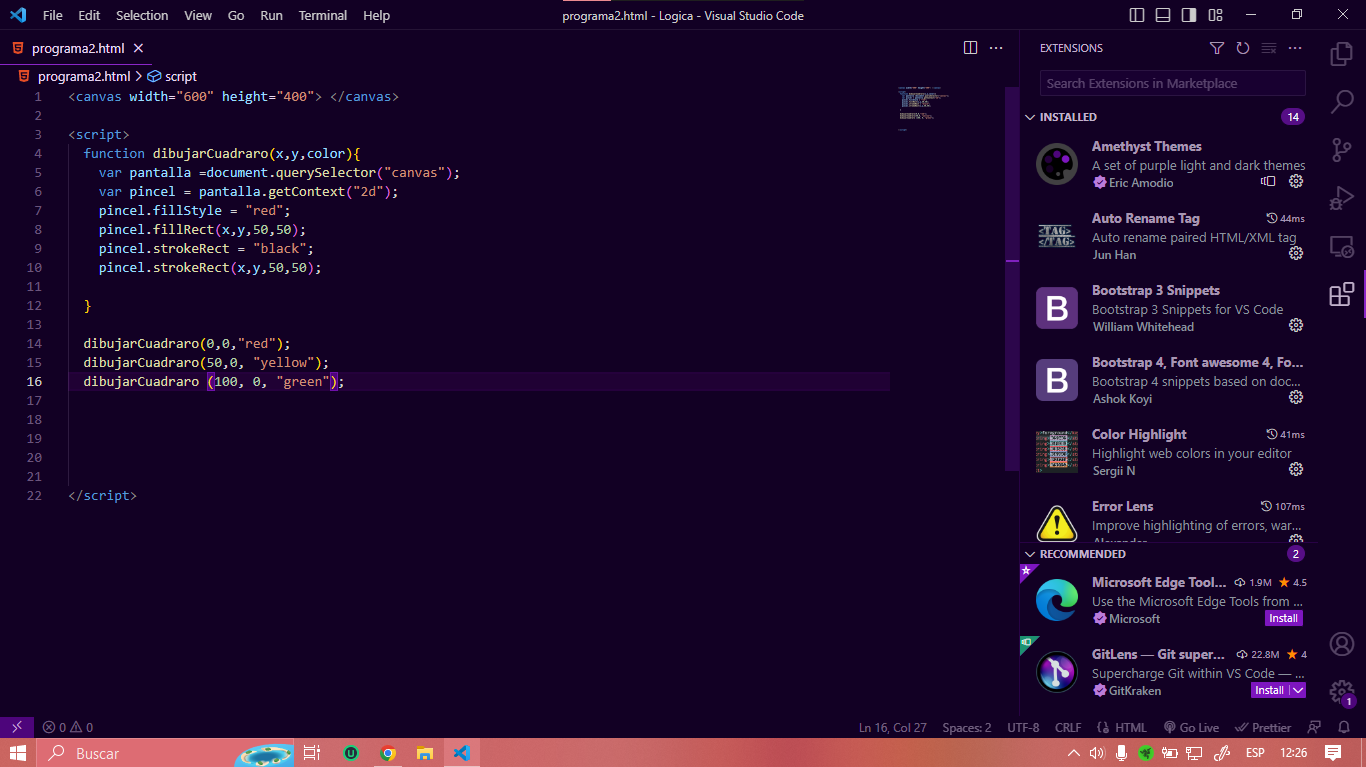
Task: Open remote window indicator in status bar
Action: click(17, 727)
